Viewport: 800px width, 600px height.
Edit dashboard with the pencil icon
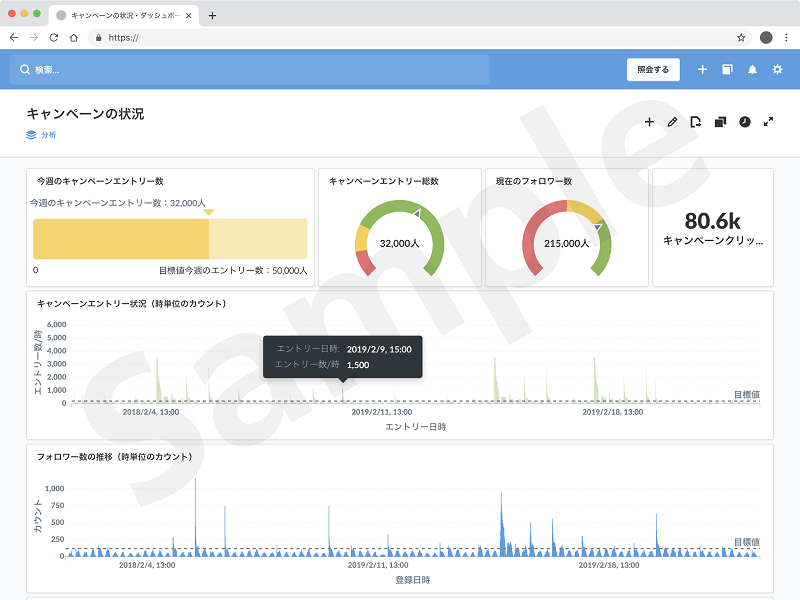[672, 122]
